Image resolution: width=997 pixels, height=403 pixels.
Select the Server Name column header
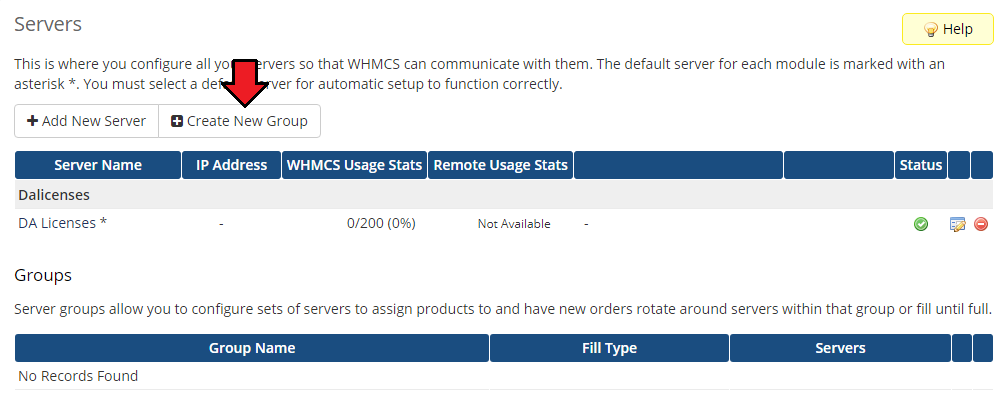pyautogui.click(x=98, y=165)
